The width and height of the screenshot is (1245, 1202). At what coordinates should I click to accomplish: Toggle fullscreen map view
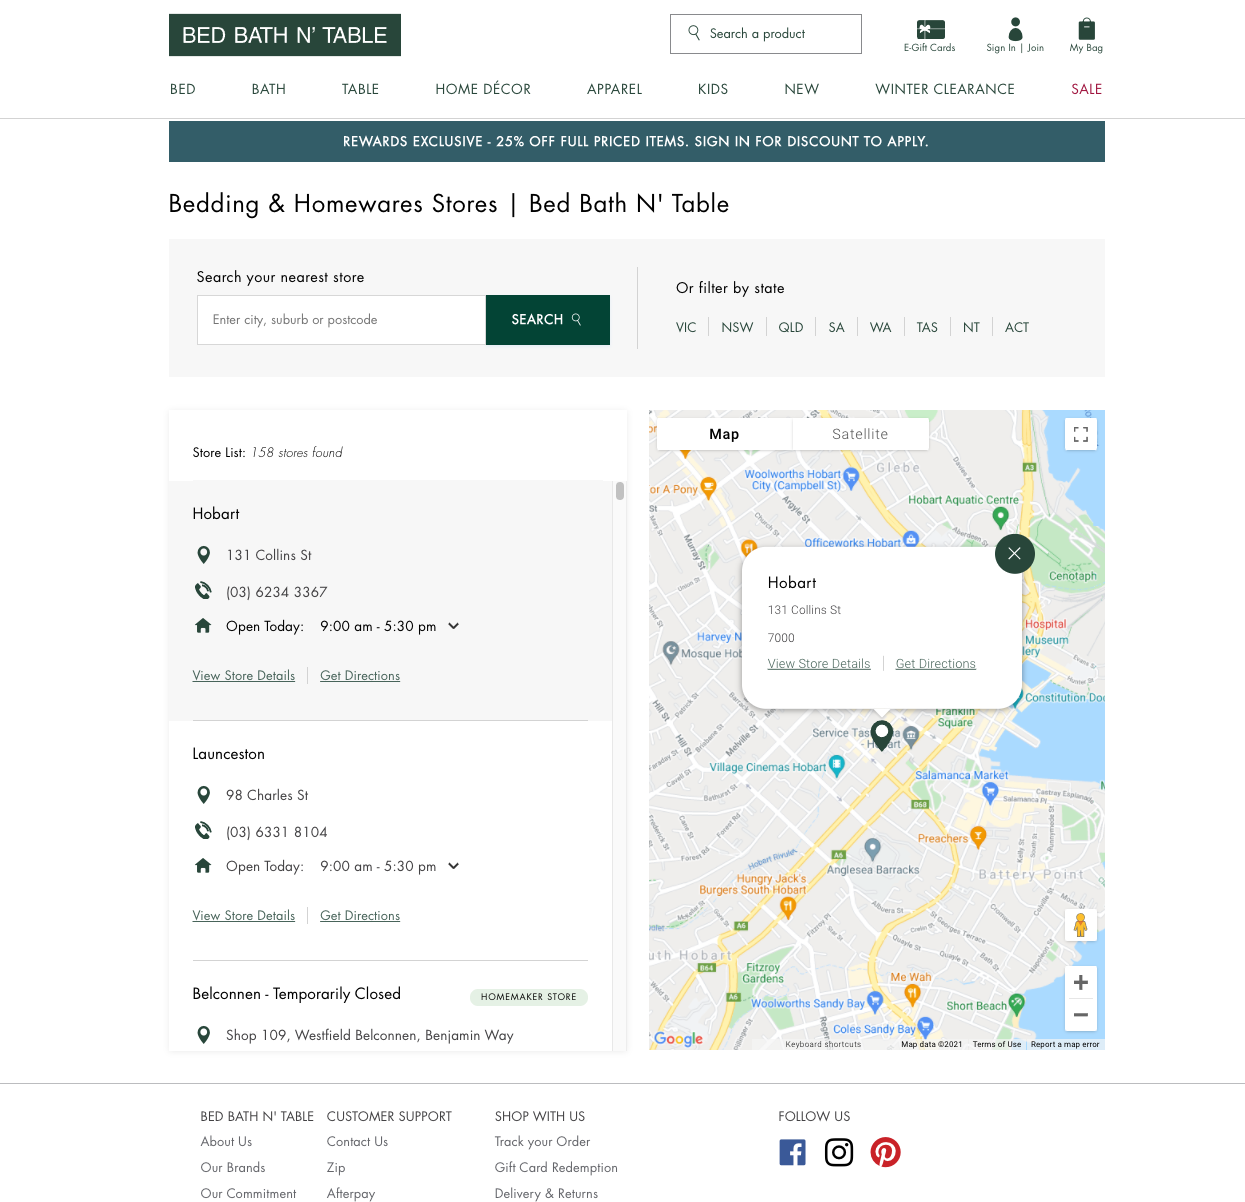click(1081, 434)
